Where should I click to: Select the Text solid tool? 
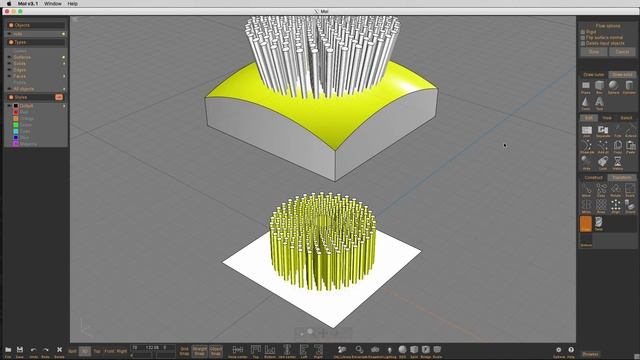point(599,103)
